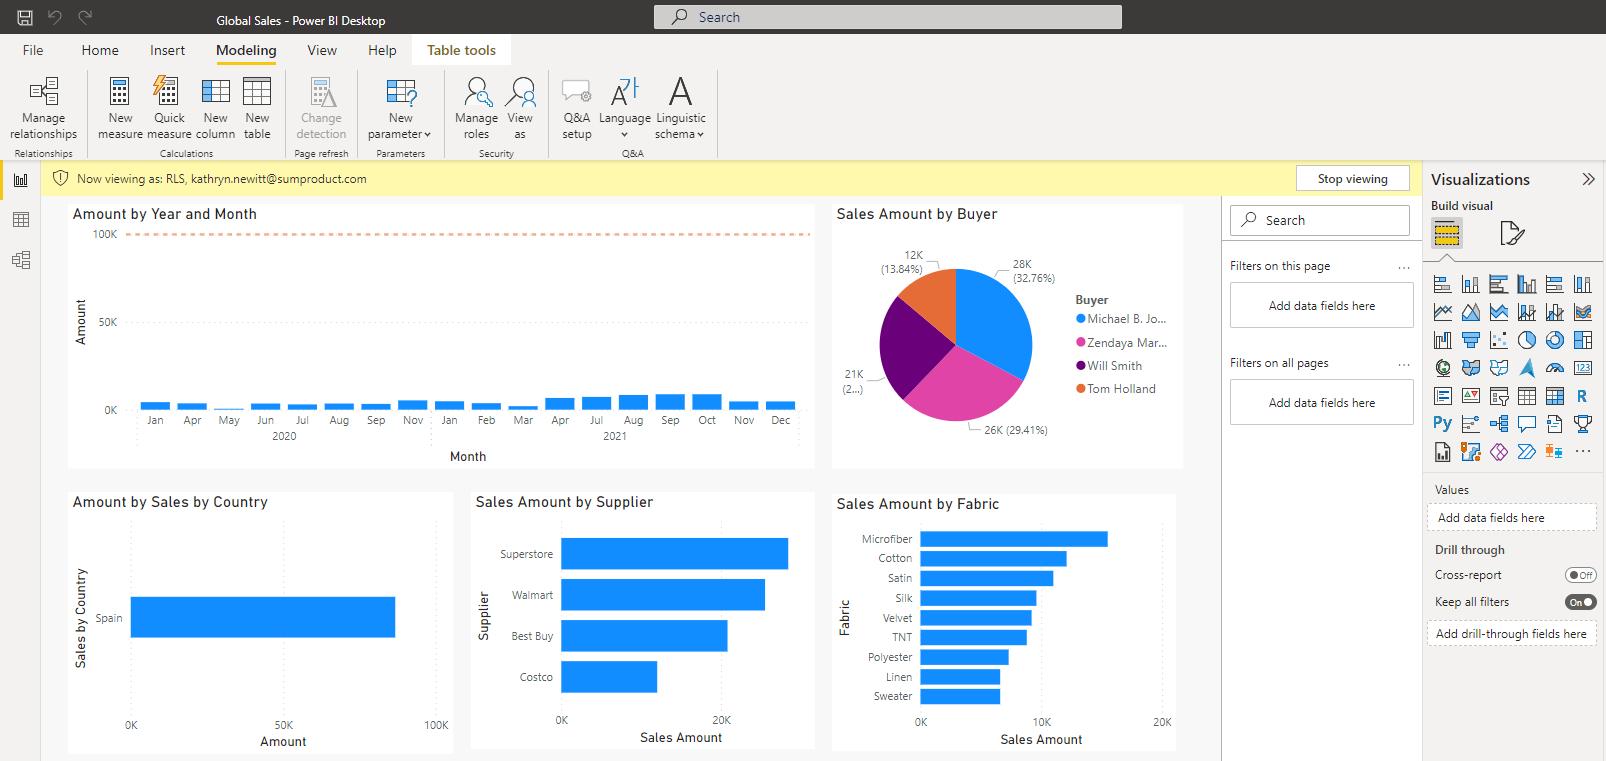The image size is (1606, 761).
Task: Open Q&A setup
Action: [576, 108]
